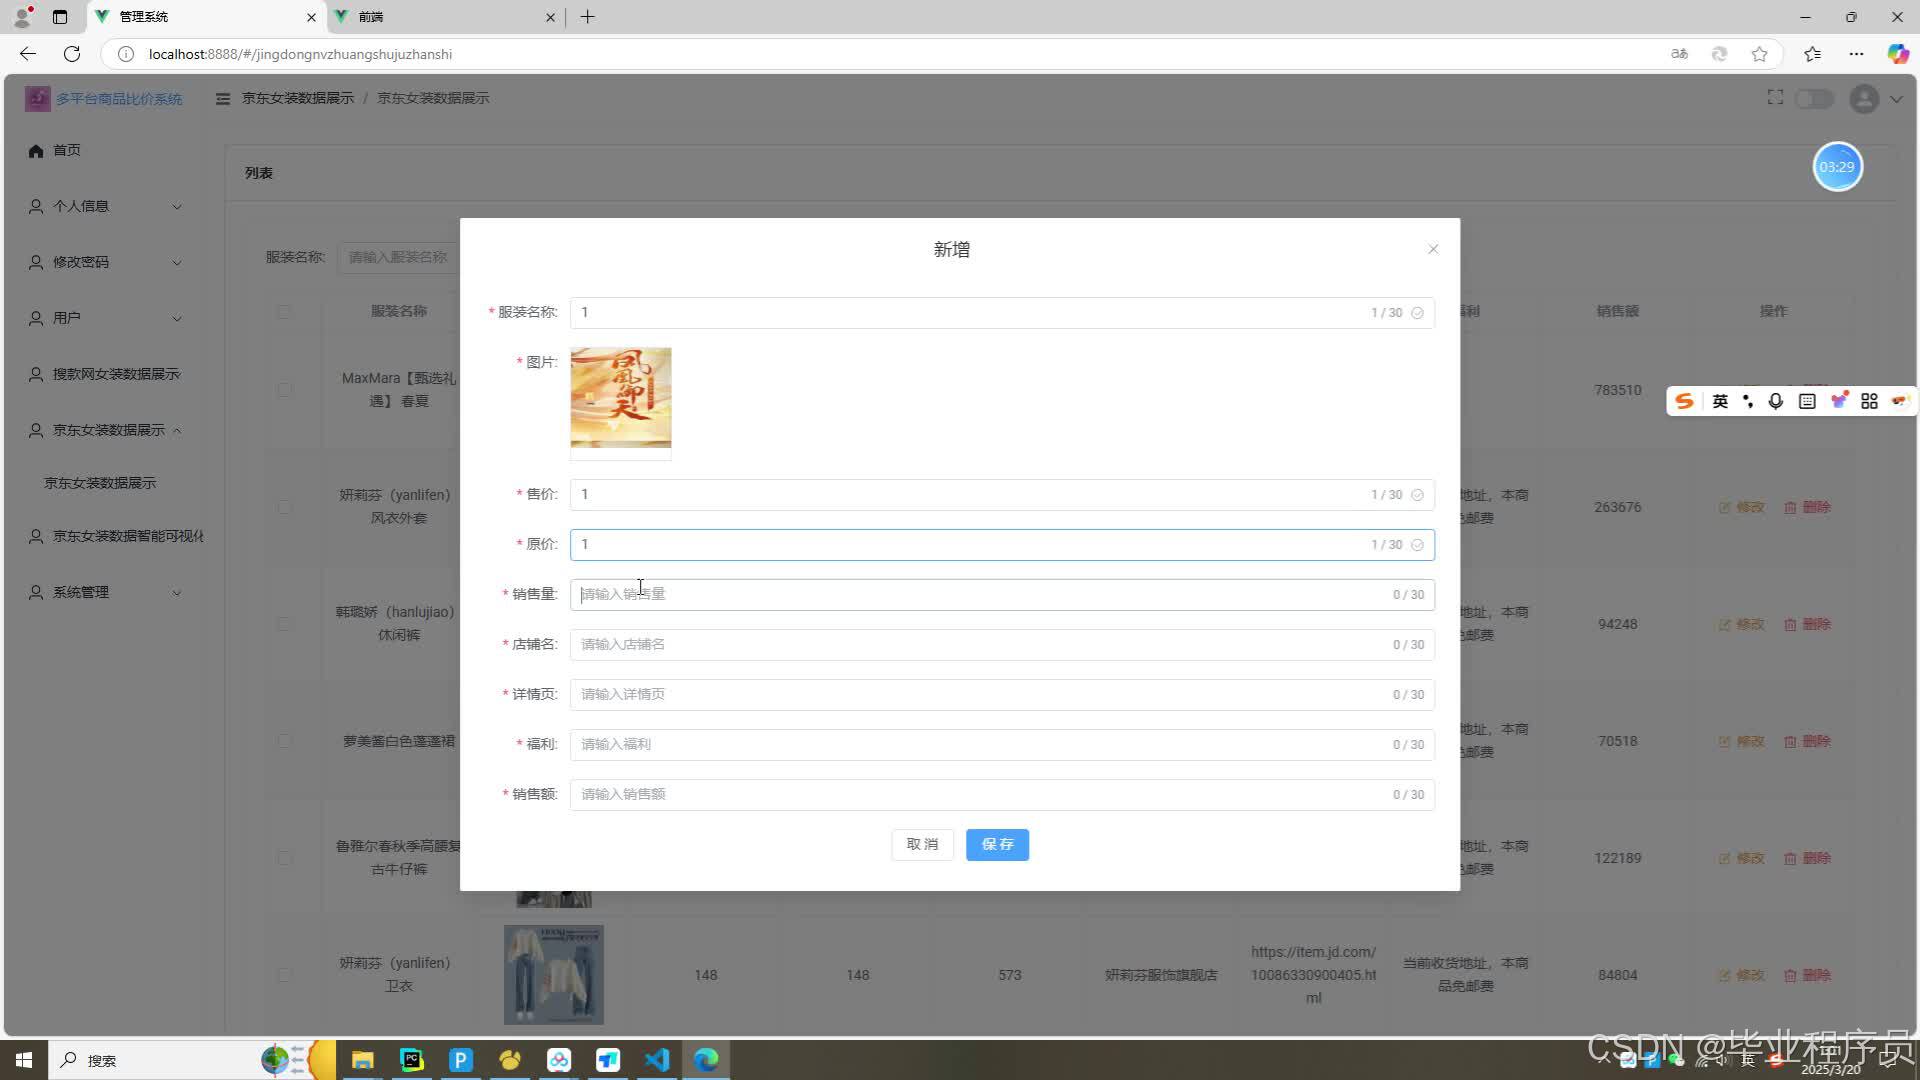The height and width of the screenshot is (1080, 1920).
Task: Click the 03:29 timer circle
Action: (x=1837, y=167)
